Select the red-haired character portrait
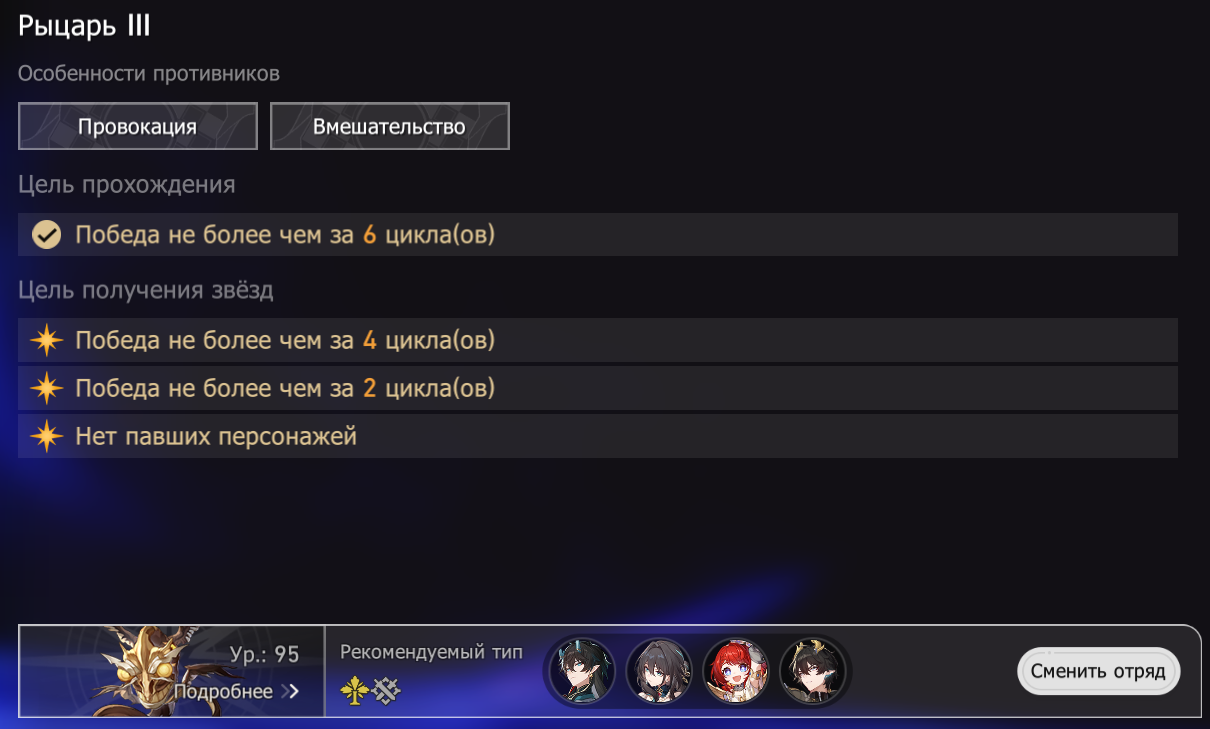The image size is (1210, 729). pyautogui.click(x=736, y=671)
